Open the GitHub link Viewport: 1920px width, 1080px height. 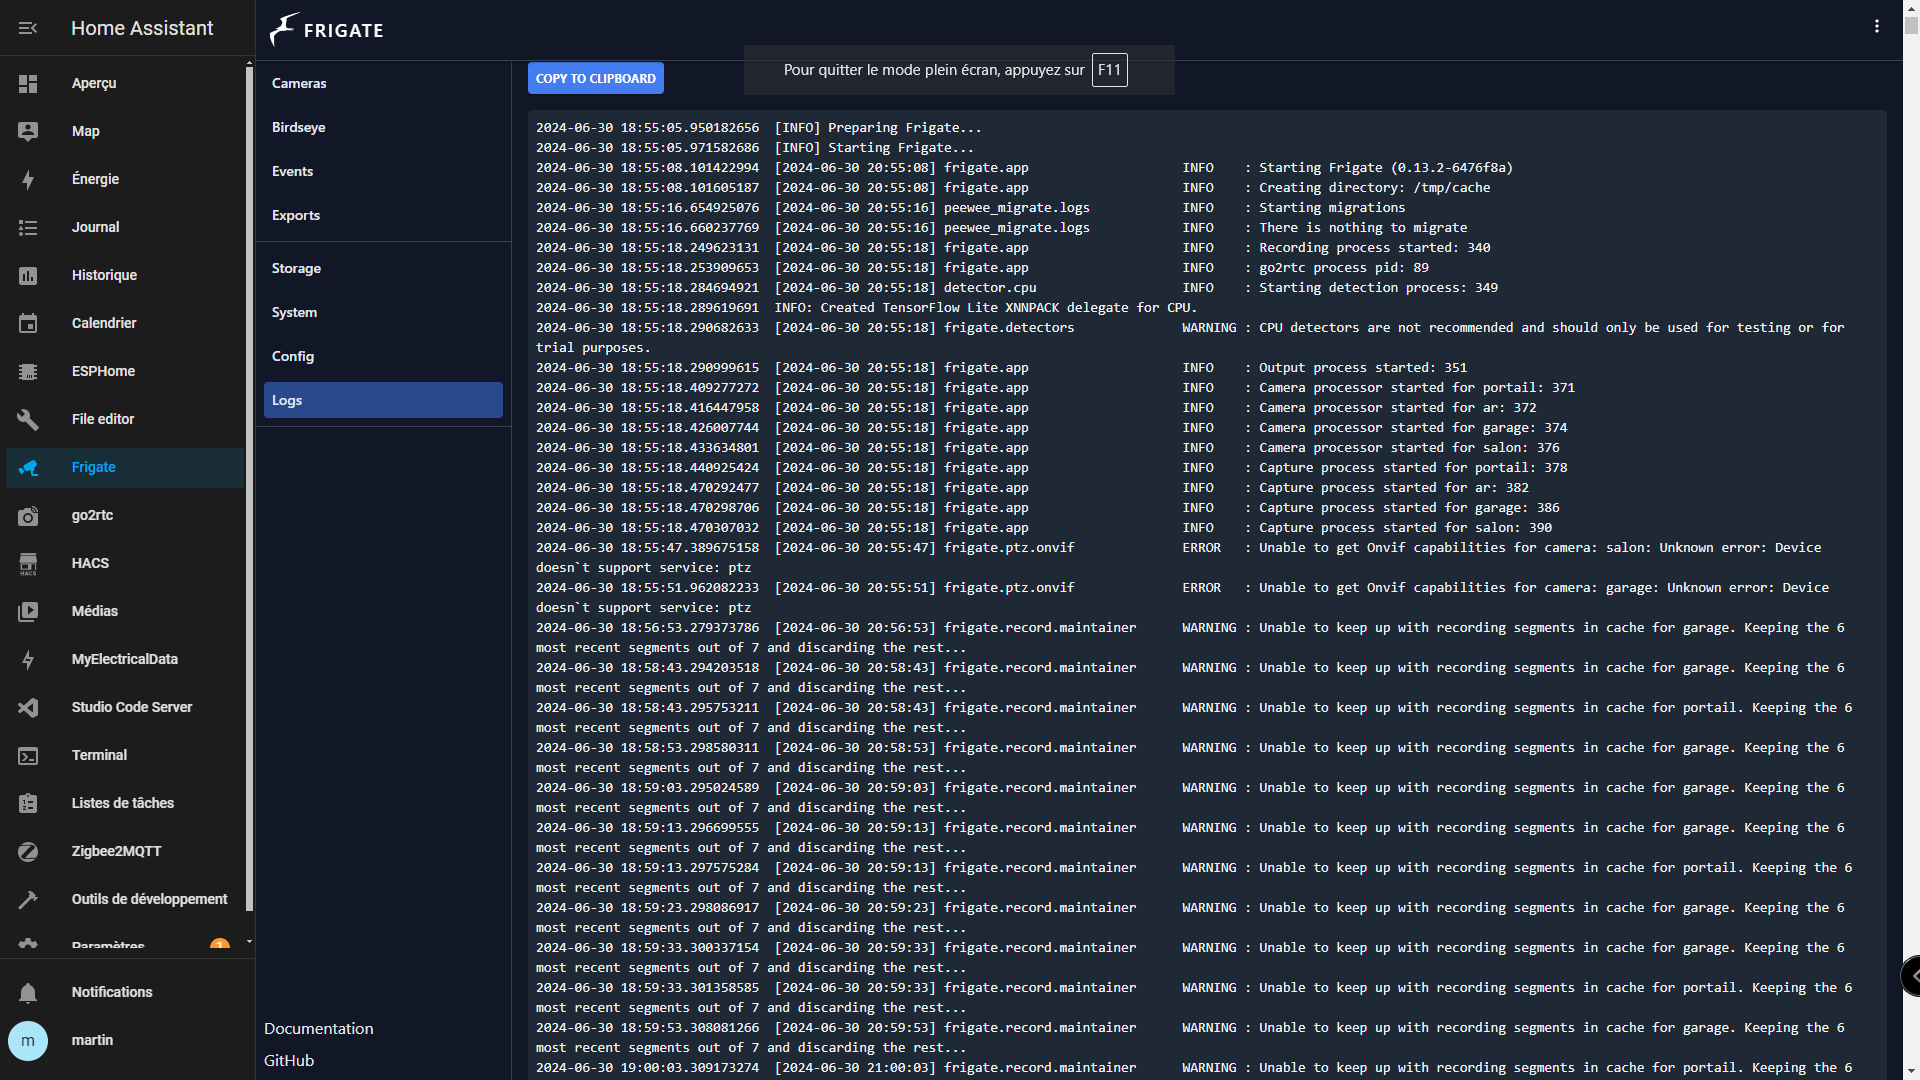(x=289, y=1060)
